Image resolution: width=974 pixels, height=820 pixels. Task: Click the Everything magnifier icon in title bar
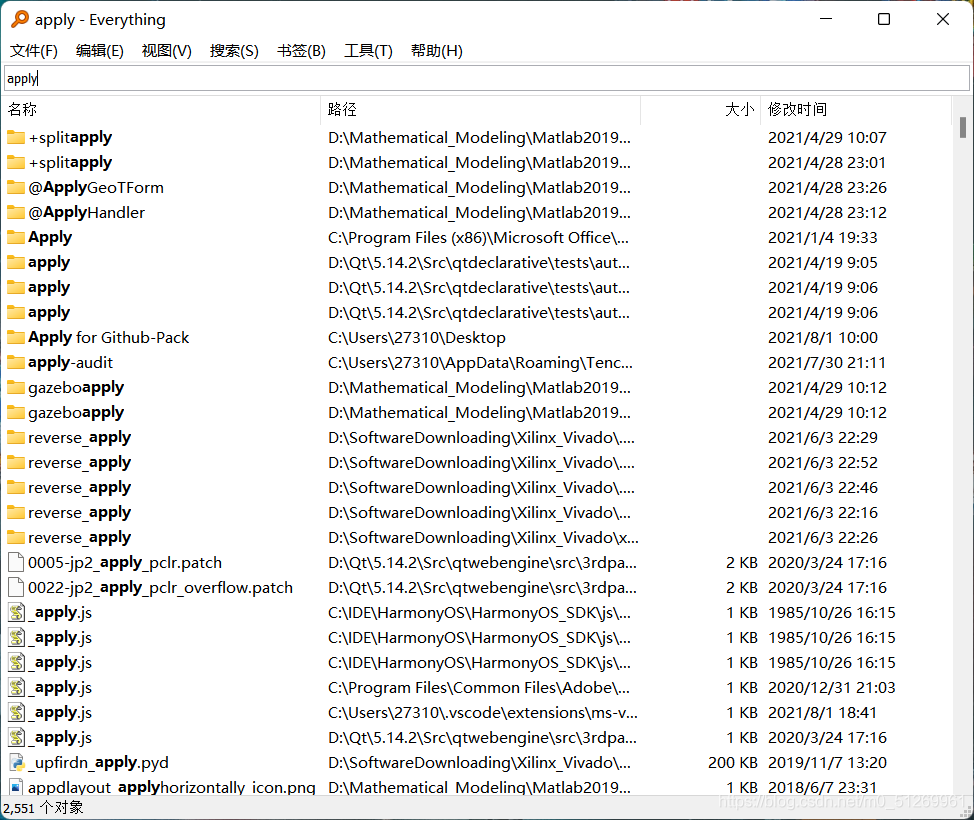(20, 19)
